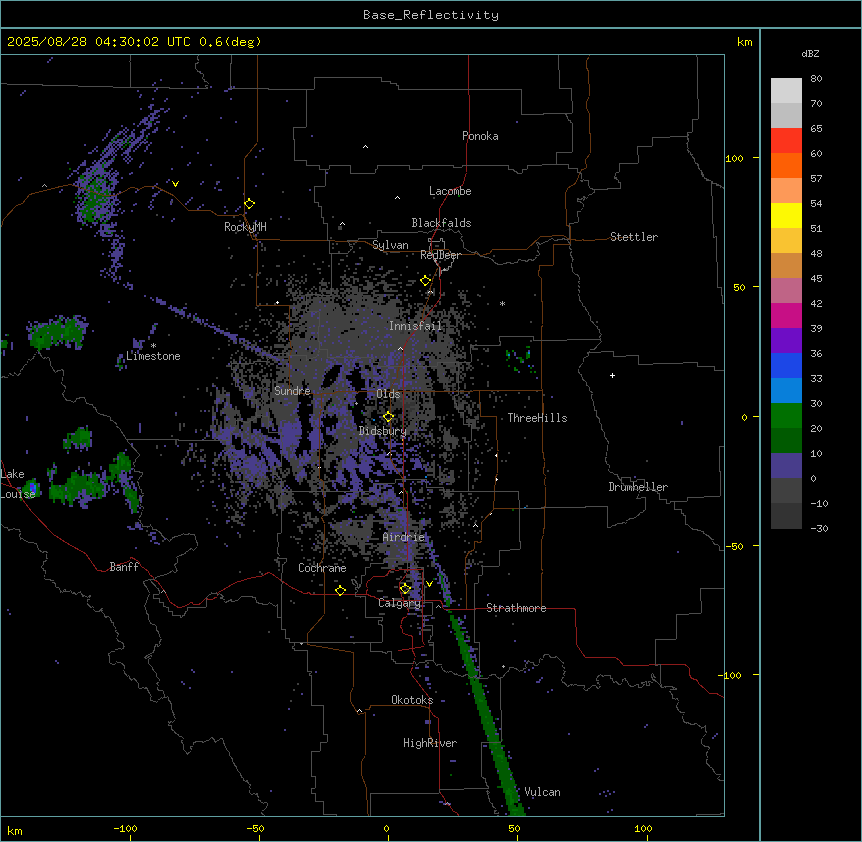Select the bright green 20-30 dBZ legend band
Image resolution: width=862 pixels, height=842 pixels.
[x=786, y=416]
